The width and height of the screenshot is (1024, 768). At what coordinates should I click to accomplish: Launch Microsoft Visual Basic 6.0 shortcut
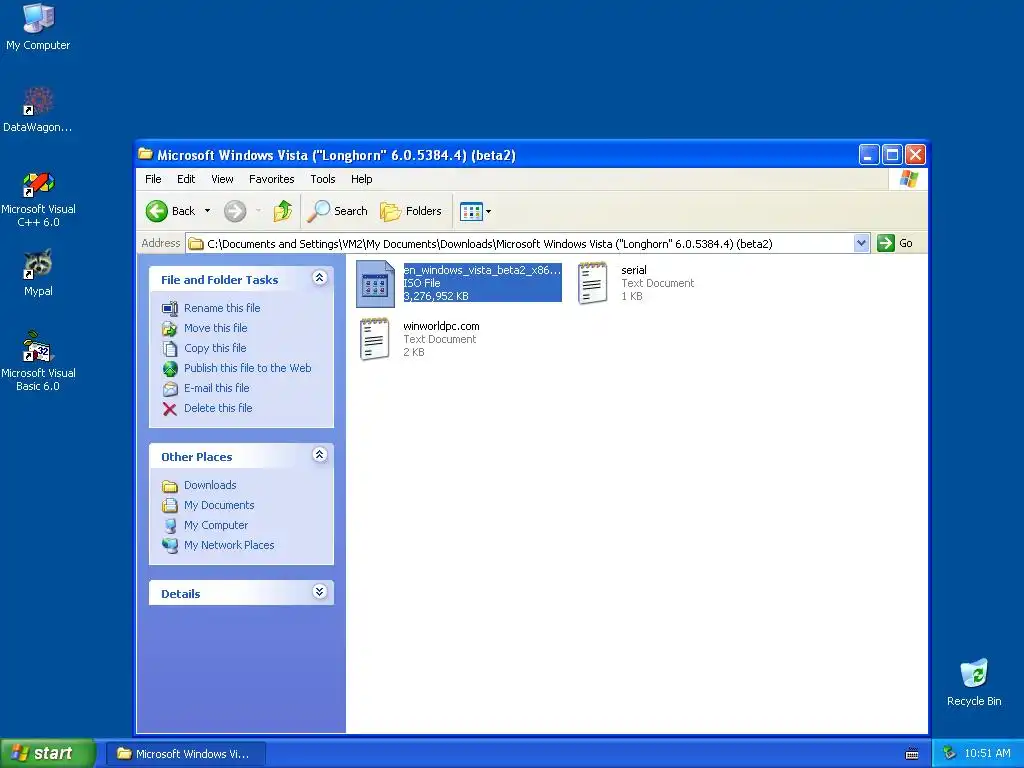(38, 361)
